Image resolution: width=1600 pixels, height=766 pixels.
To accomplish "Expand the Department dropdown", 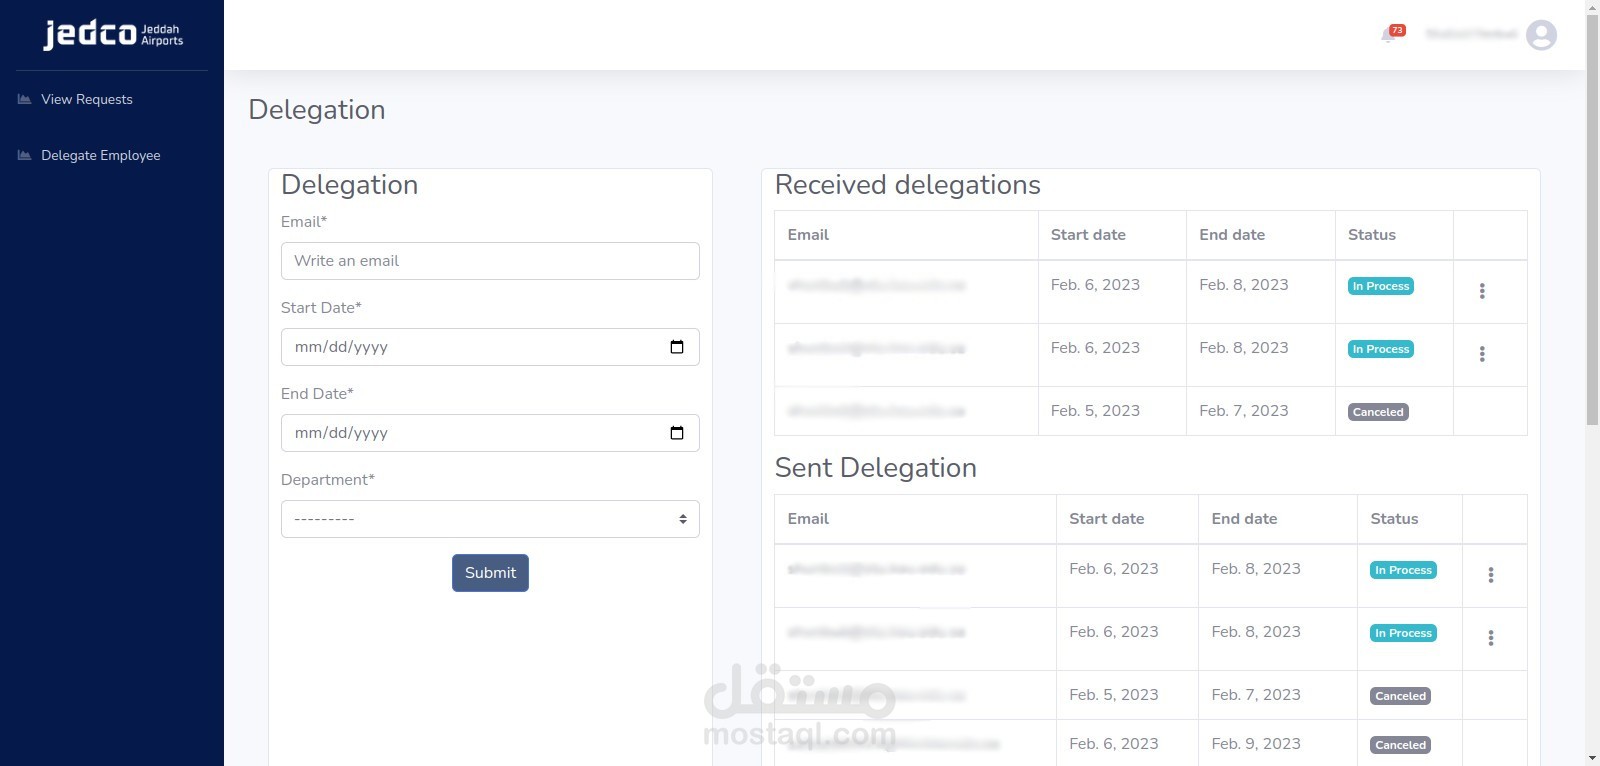I will click(490, 519).
